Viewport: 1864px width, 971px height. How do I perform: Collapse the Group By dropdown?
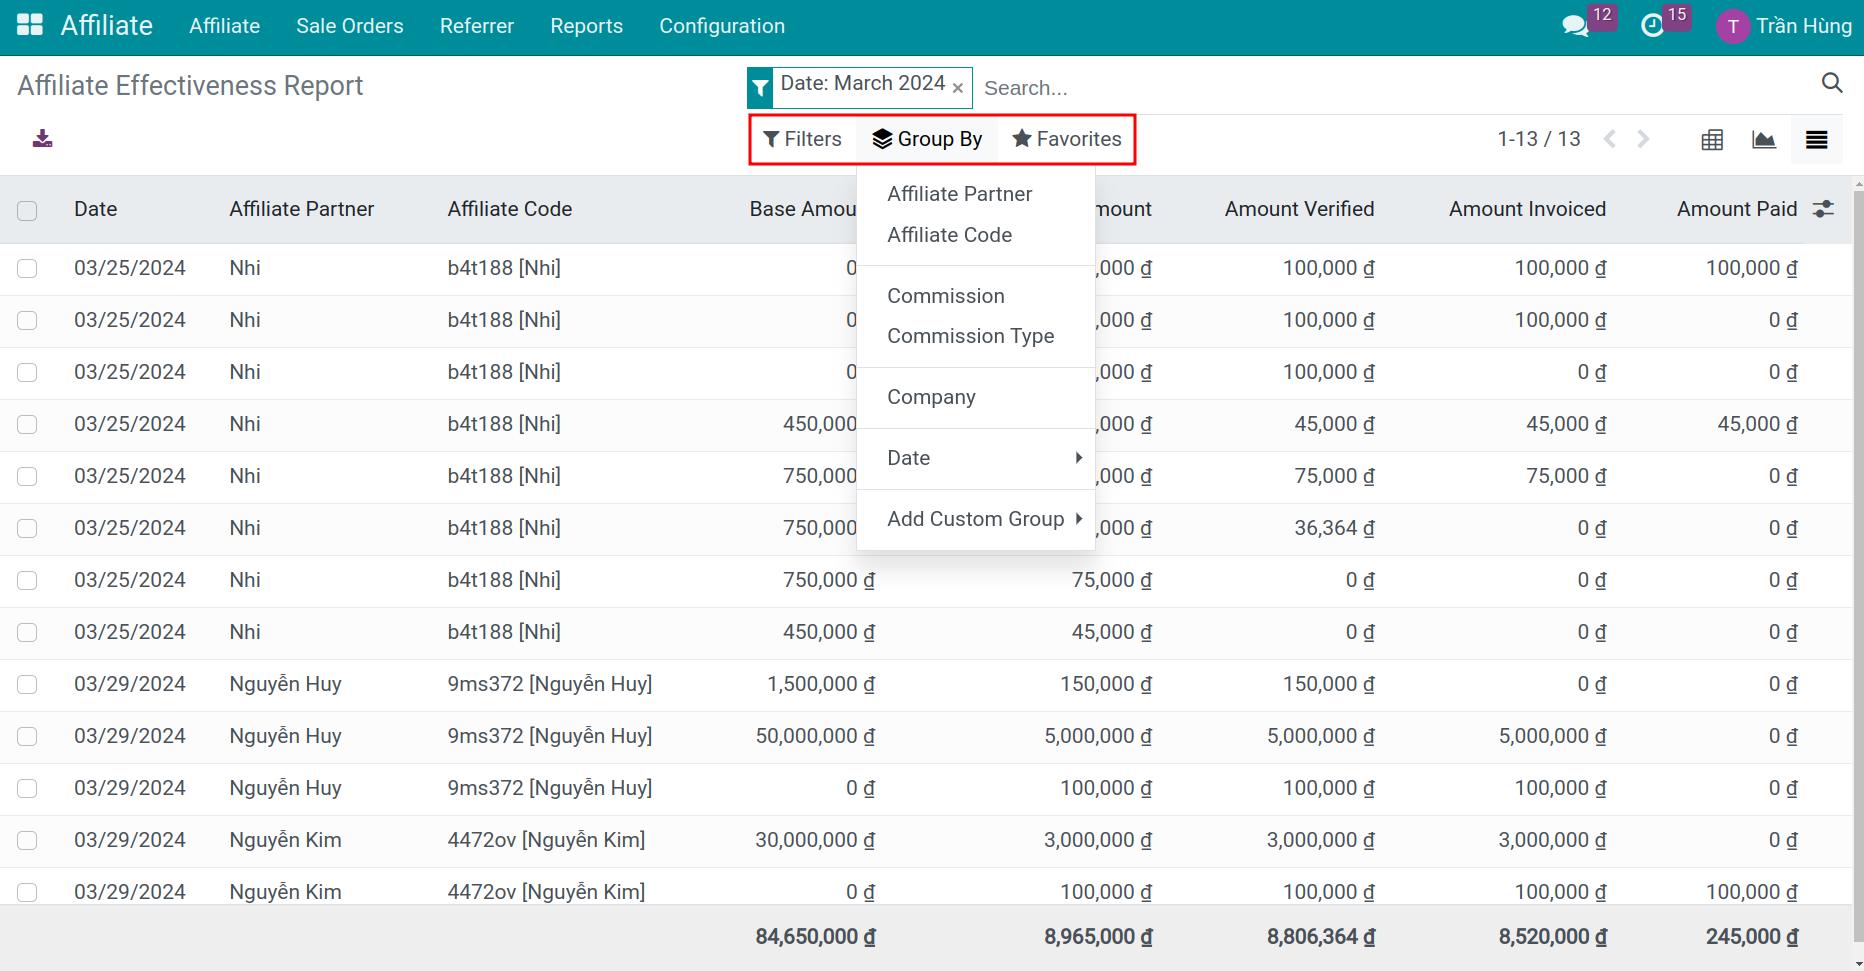coord(927,139)
